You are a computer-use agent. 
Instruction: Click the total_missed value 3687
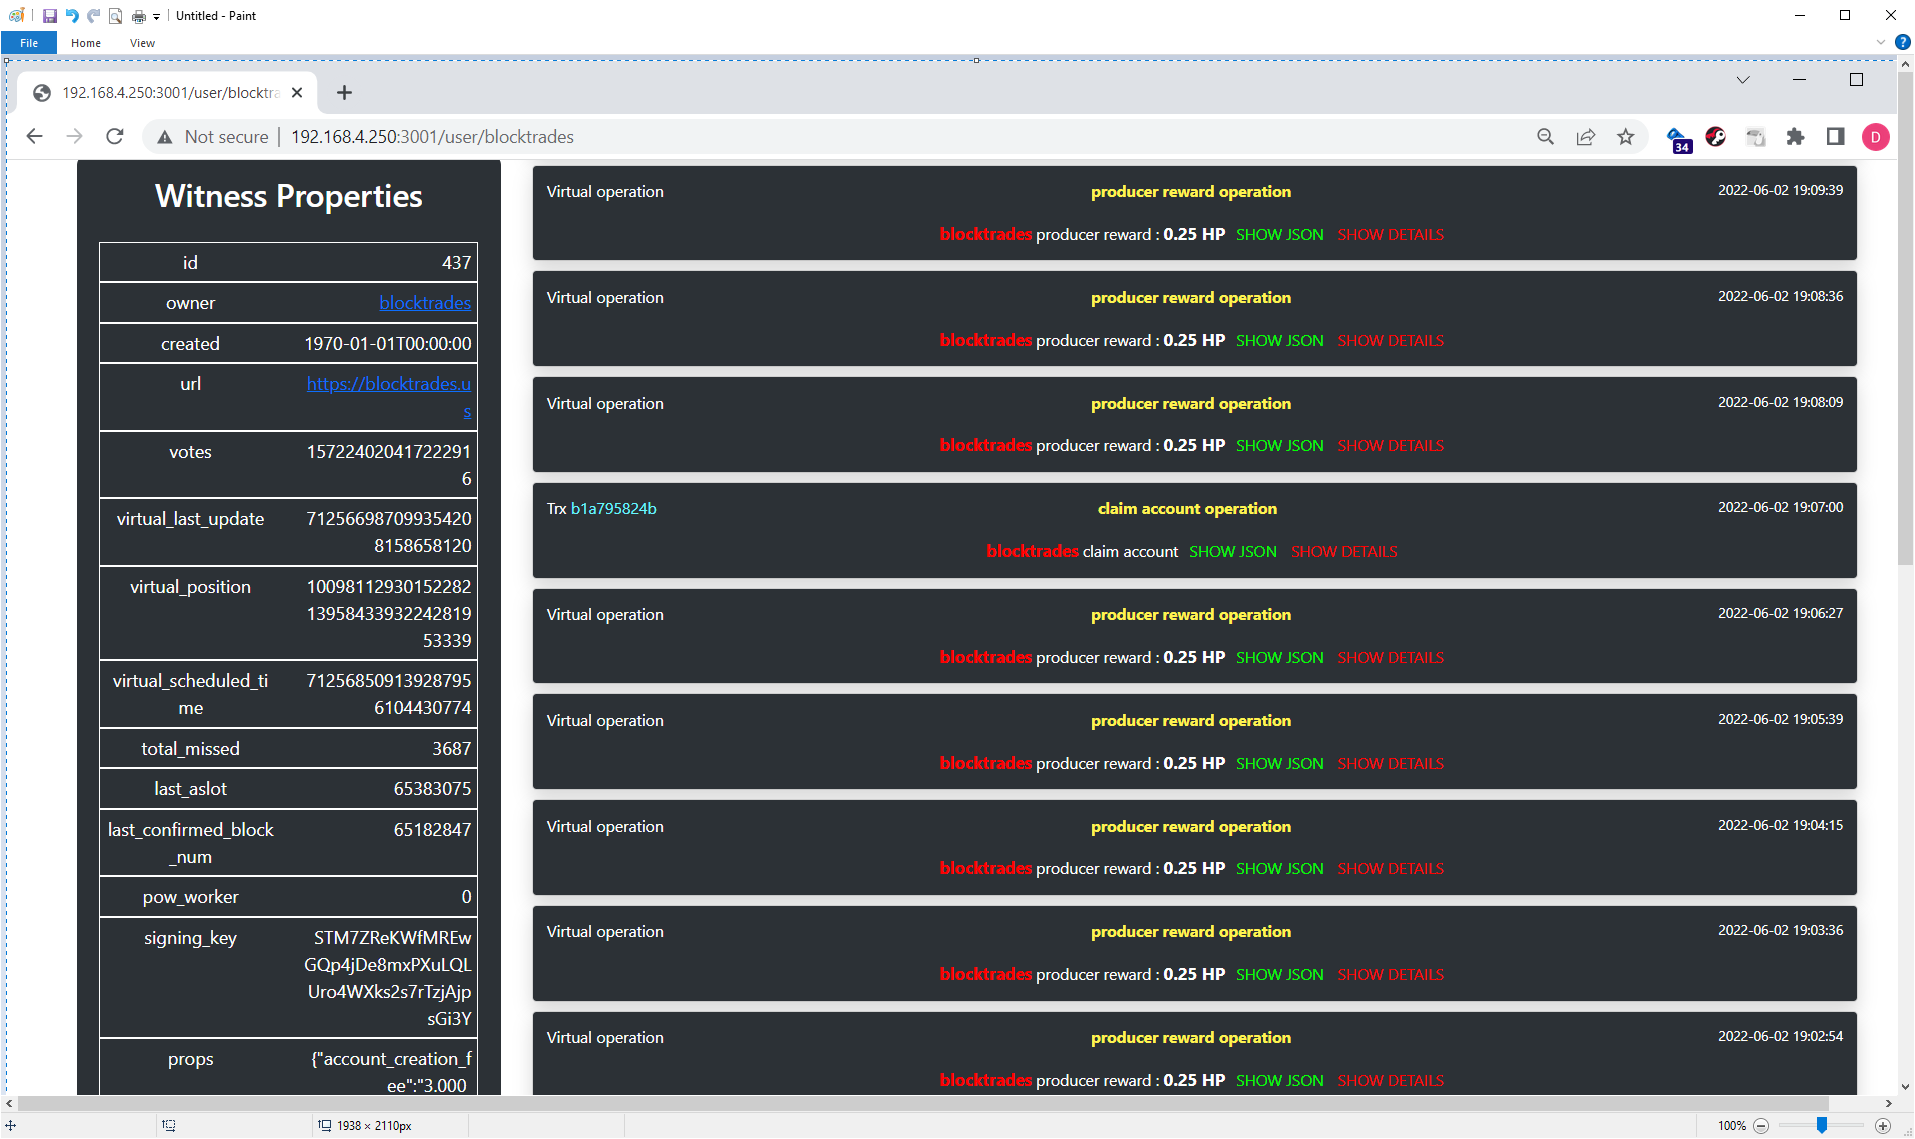pyautogui.click(x=452, y=749)
